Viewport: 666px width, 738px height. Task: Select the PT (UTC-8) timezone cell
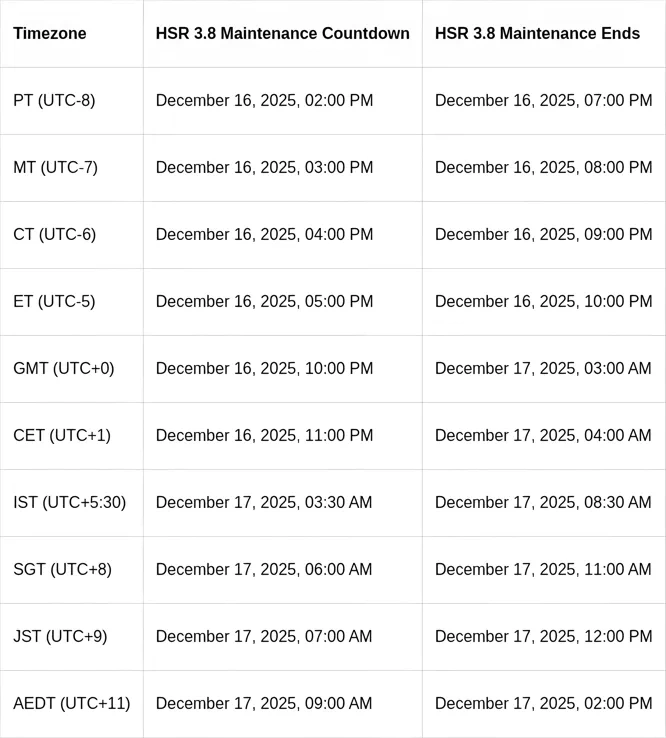pyautogui.click(x=55, y=101)
